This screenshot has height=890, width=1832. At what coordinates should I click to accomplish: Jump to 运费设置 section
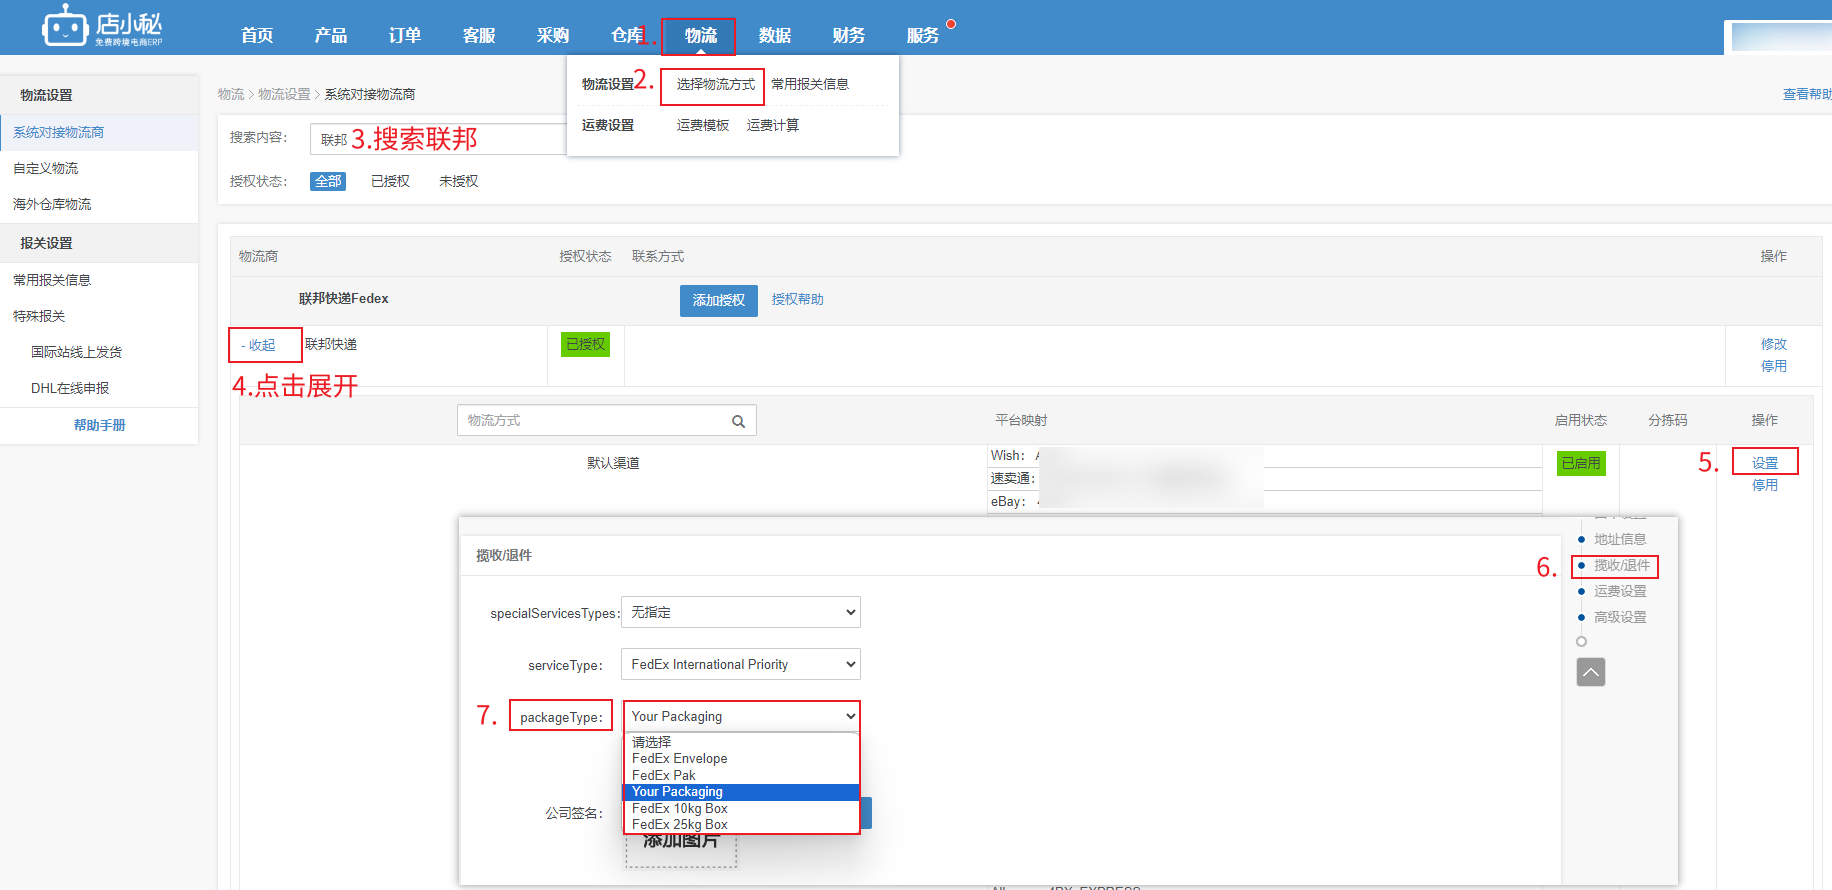point(1620,591)
